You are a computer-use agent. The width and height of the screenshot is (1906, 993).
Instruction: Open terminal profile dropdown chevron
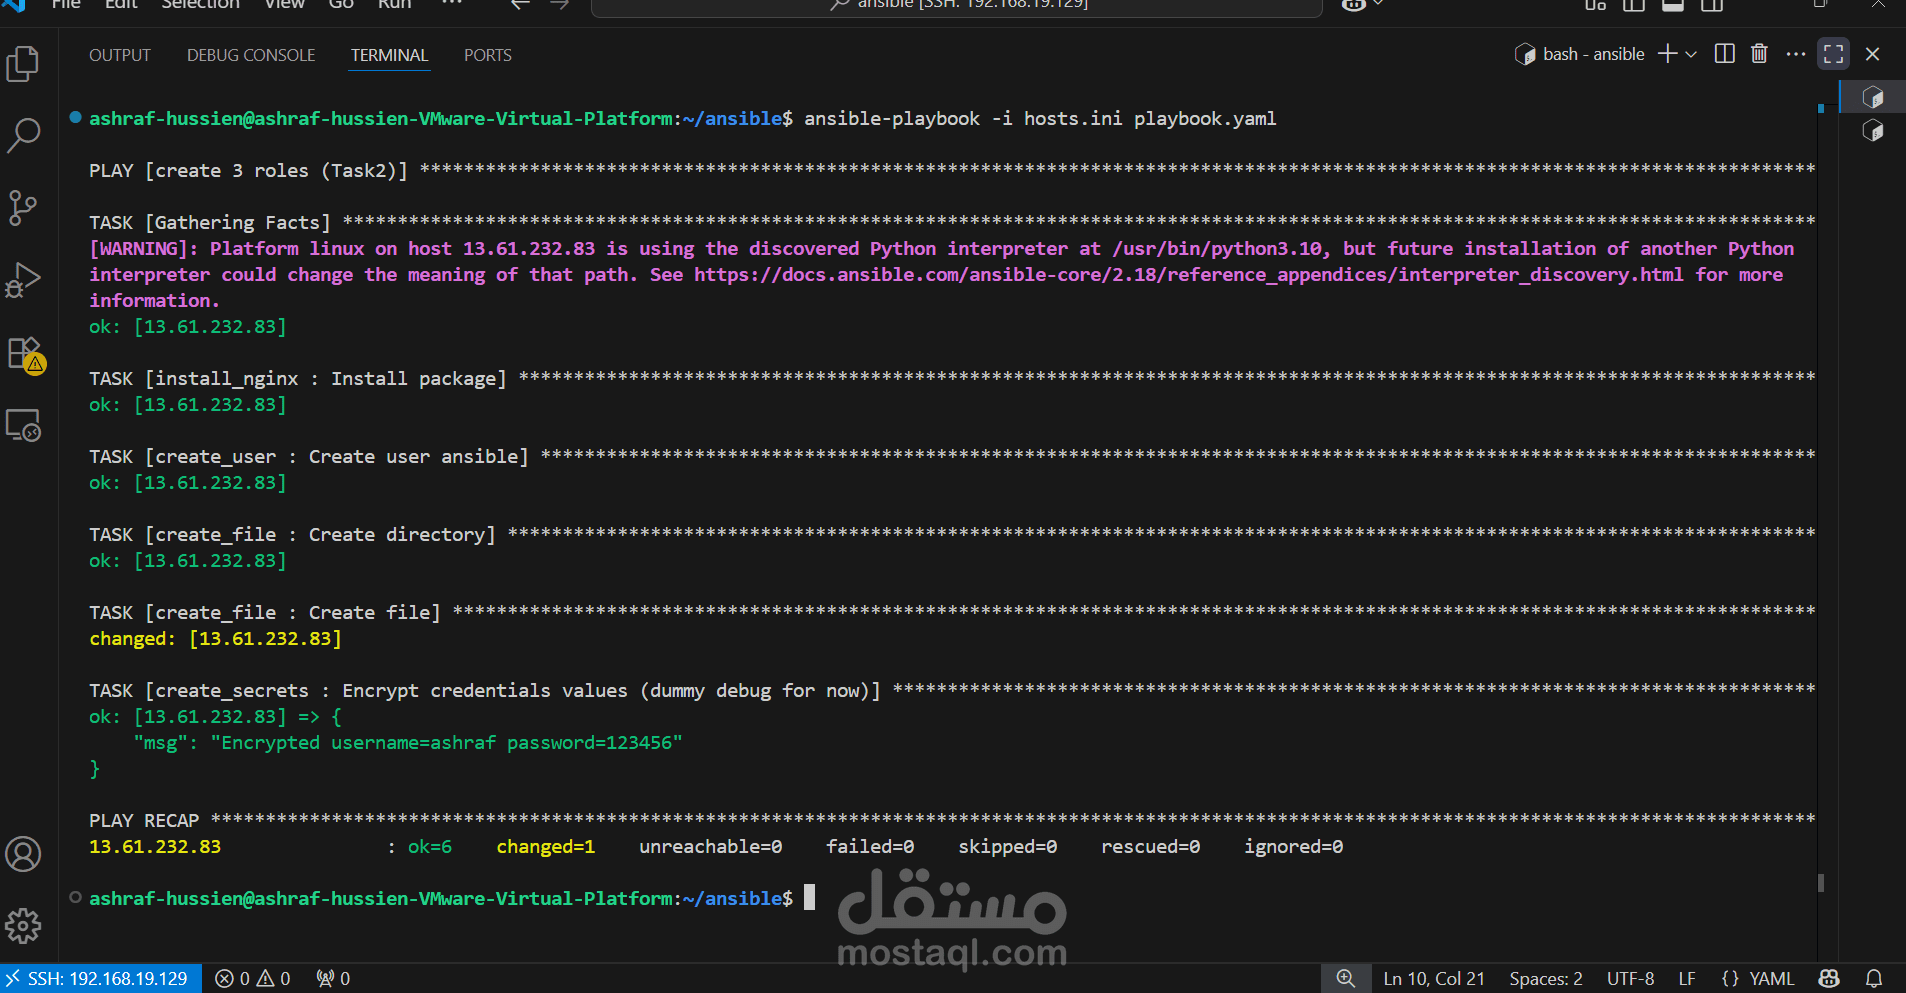(1690, 54)
